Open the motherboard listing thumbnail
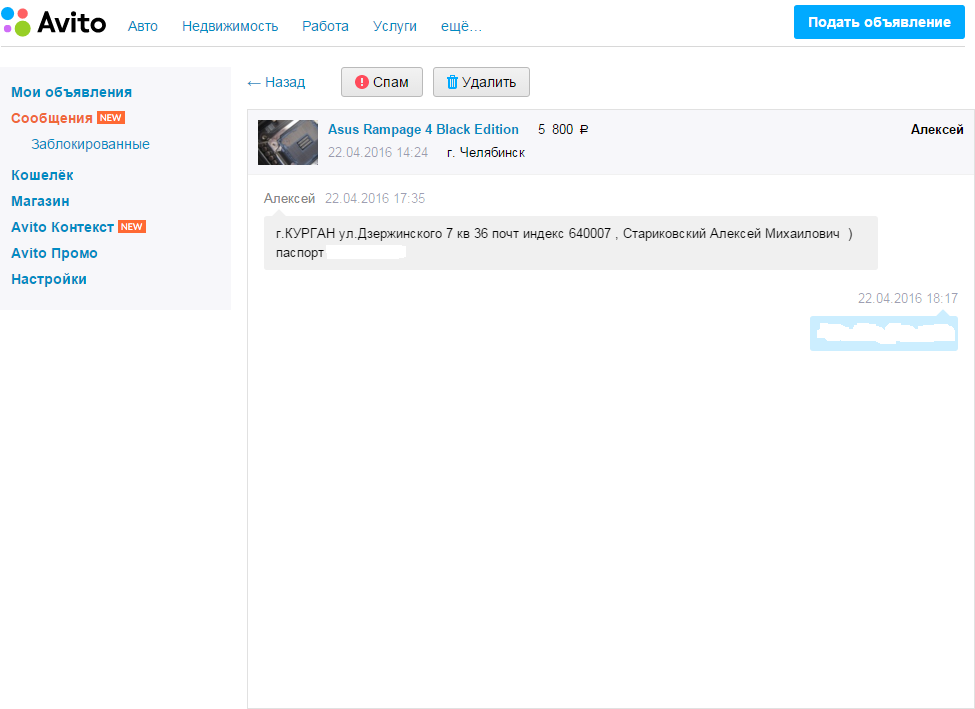975x709 pixels. [288, 142]
